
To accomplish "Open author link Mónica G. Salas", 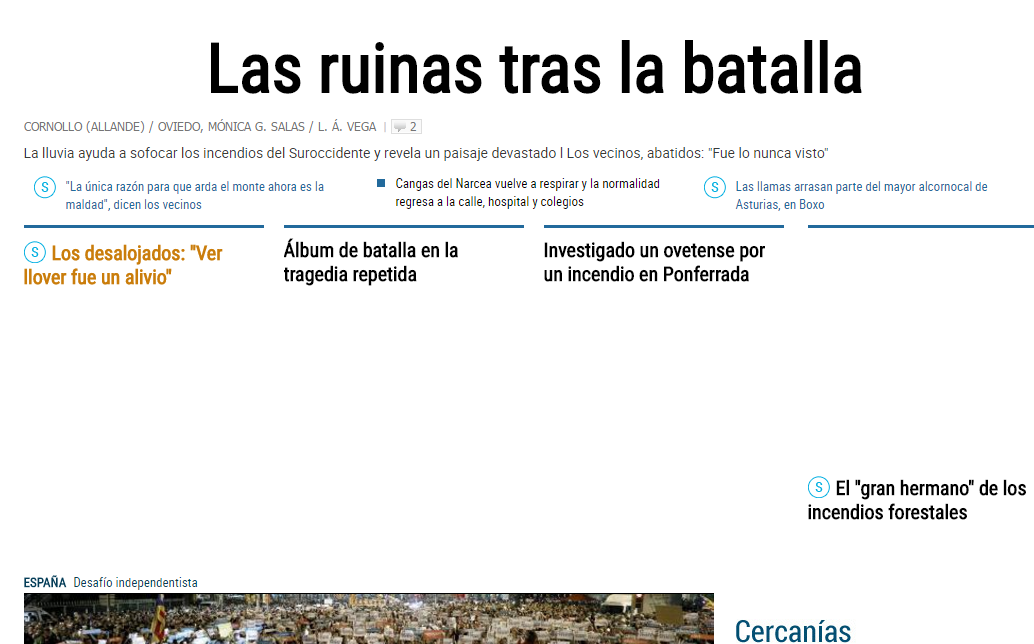I will point(255,127).
